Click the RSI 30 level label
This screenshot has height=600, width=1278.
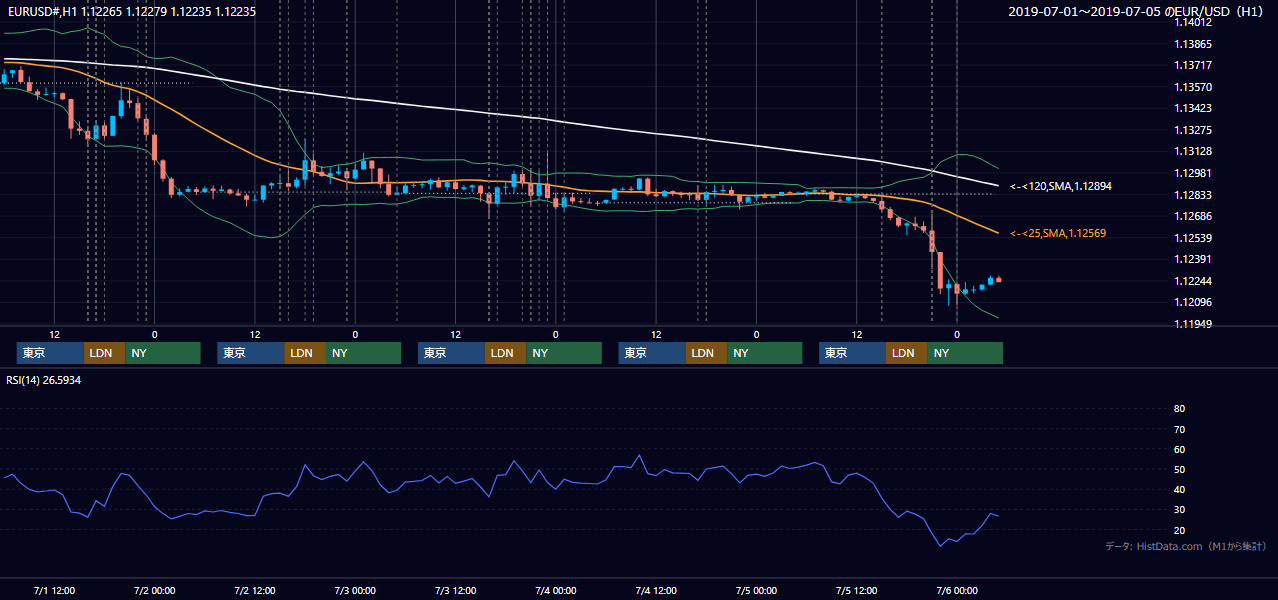[x=1179, y=510]
